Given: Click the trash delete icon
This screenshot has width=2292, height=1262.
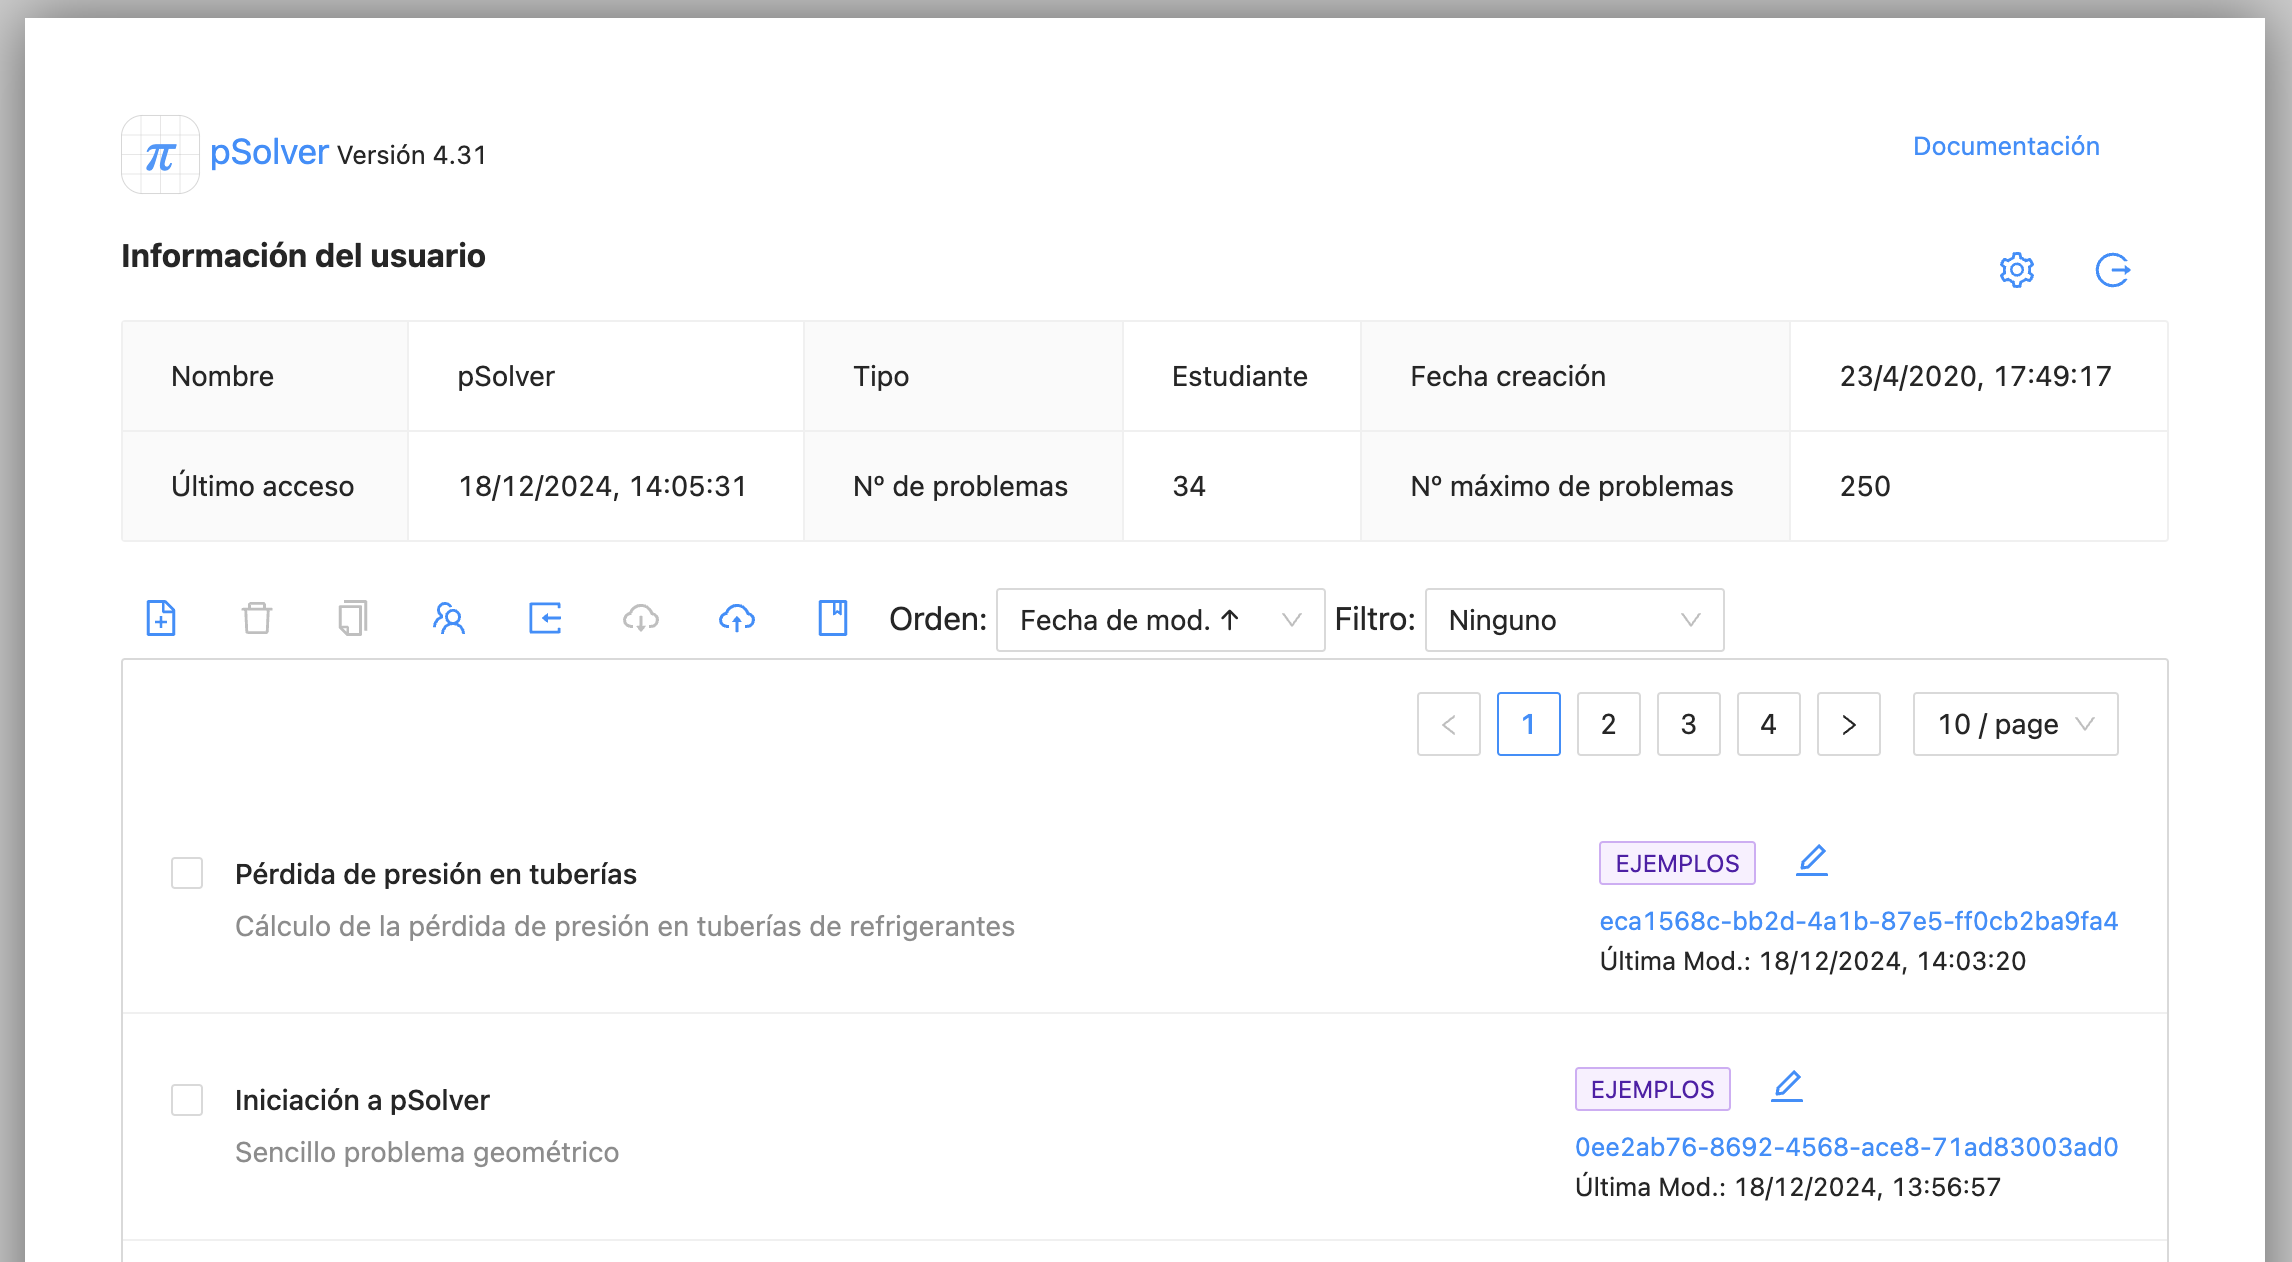Looking at the screenshot, I should point(257,618).
